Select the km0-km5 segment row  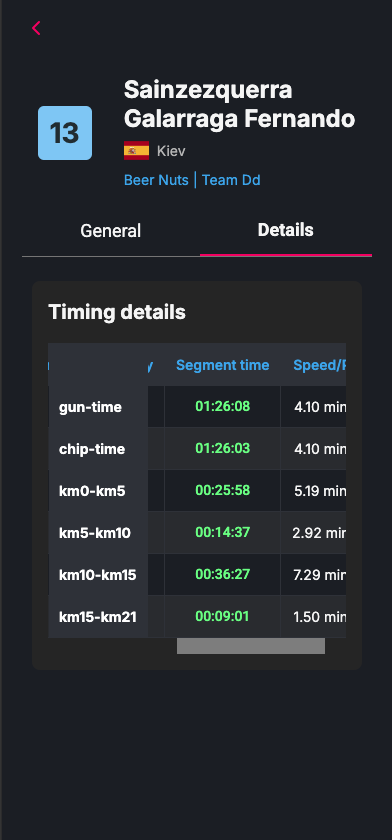(x=197, y=491)
